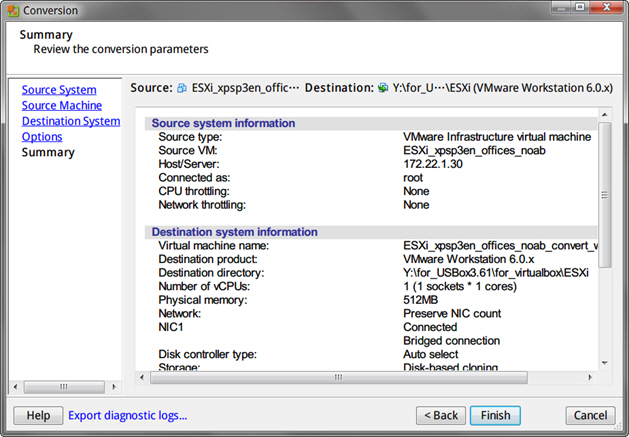Select the Summary step in sidebar
The height and width of the screenshot is (437, 629).
48,153
